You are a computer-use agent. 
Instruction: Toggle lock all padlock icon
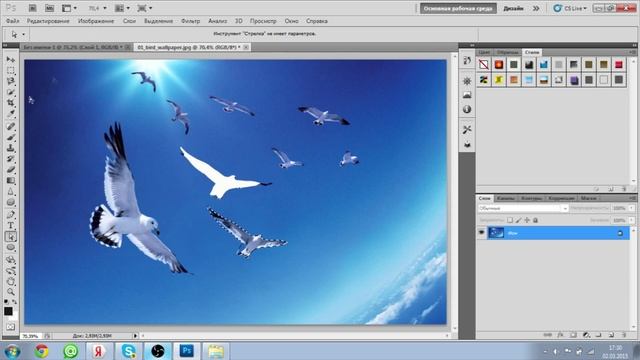coord(536,220)
